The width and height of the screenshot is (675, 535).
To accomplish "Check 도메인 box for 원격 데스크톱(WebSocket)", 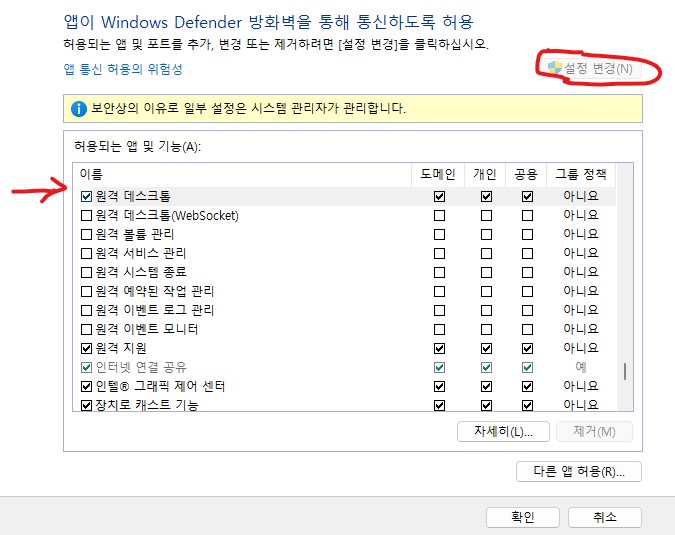I will coord(440,216).
